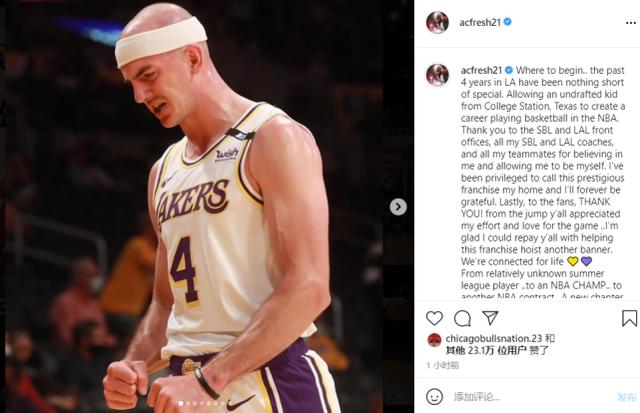This screenshot has height=413, width=640.
Task: Click acfresh21 avatar beside the caption
Action: [438, 75]
